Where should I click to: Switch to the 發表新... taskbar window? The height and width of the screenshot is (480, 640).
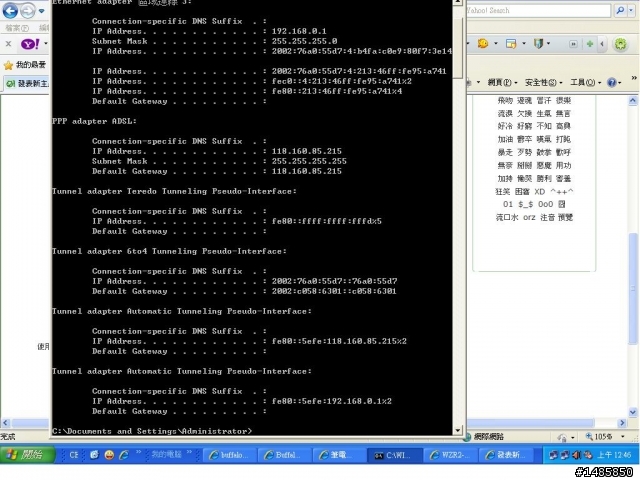[x=505, y=455]
